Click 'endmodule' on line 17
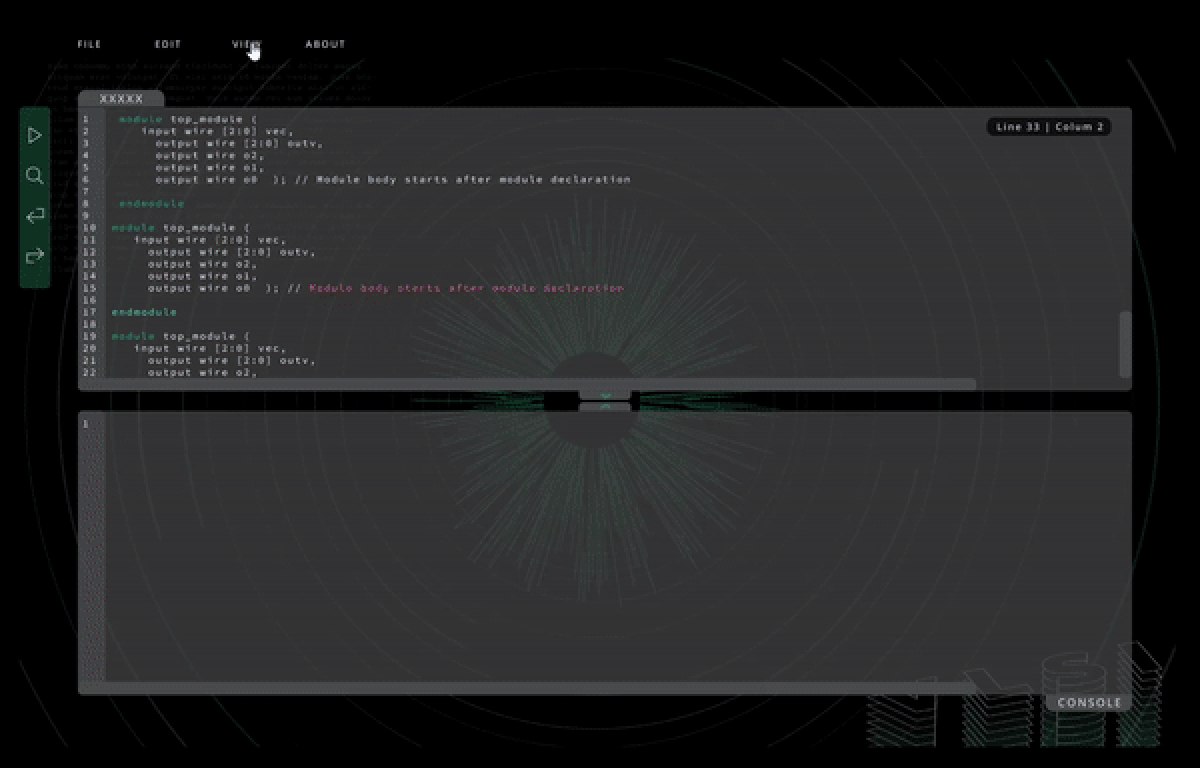The image size is (1200, 768). tap(144, 312)
